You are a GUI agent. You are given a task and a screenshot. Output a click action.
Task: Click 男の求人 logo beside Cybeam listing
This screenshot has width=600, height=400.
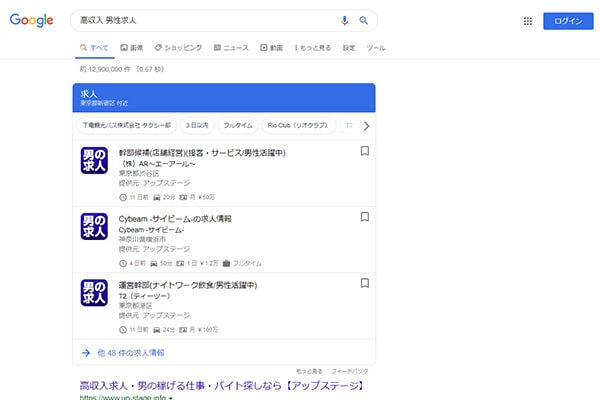(x=94, y=227)
